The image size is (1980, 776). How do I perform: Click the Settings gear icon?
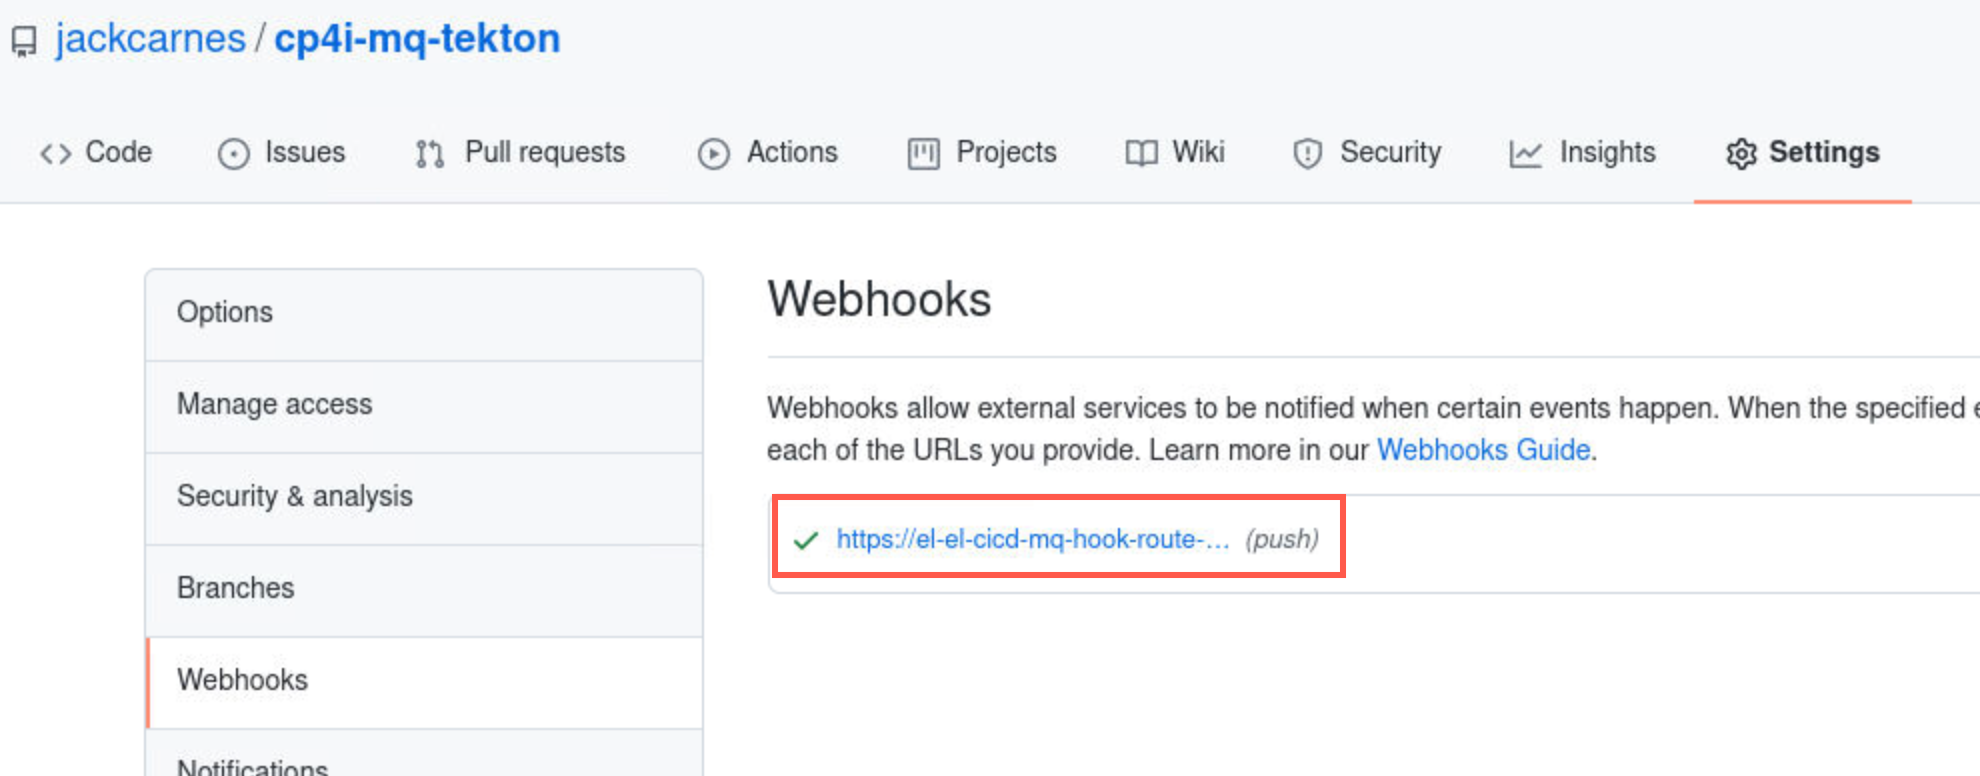click(x=1741, y=153)
